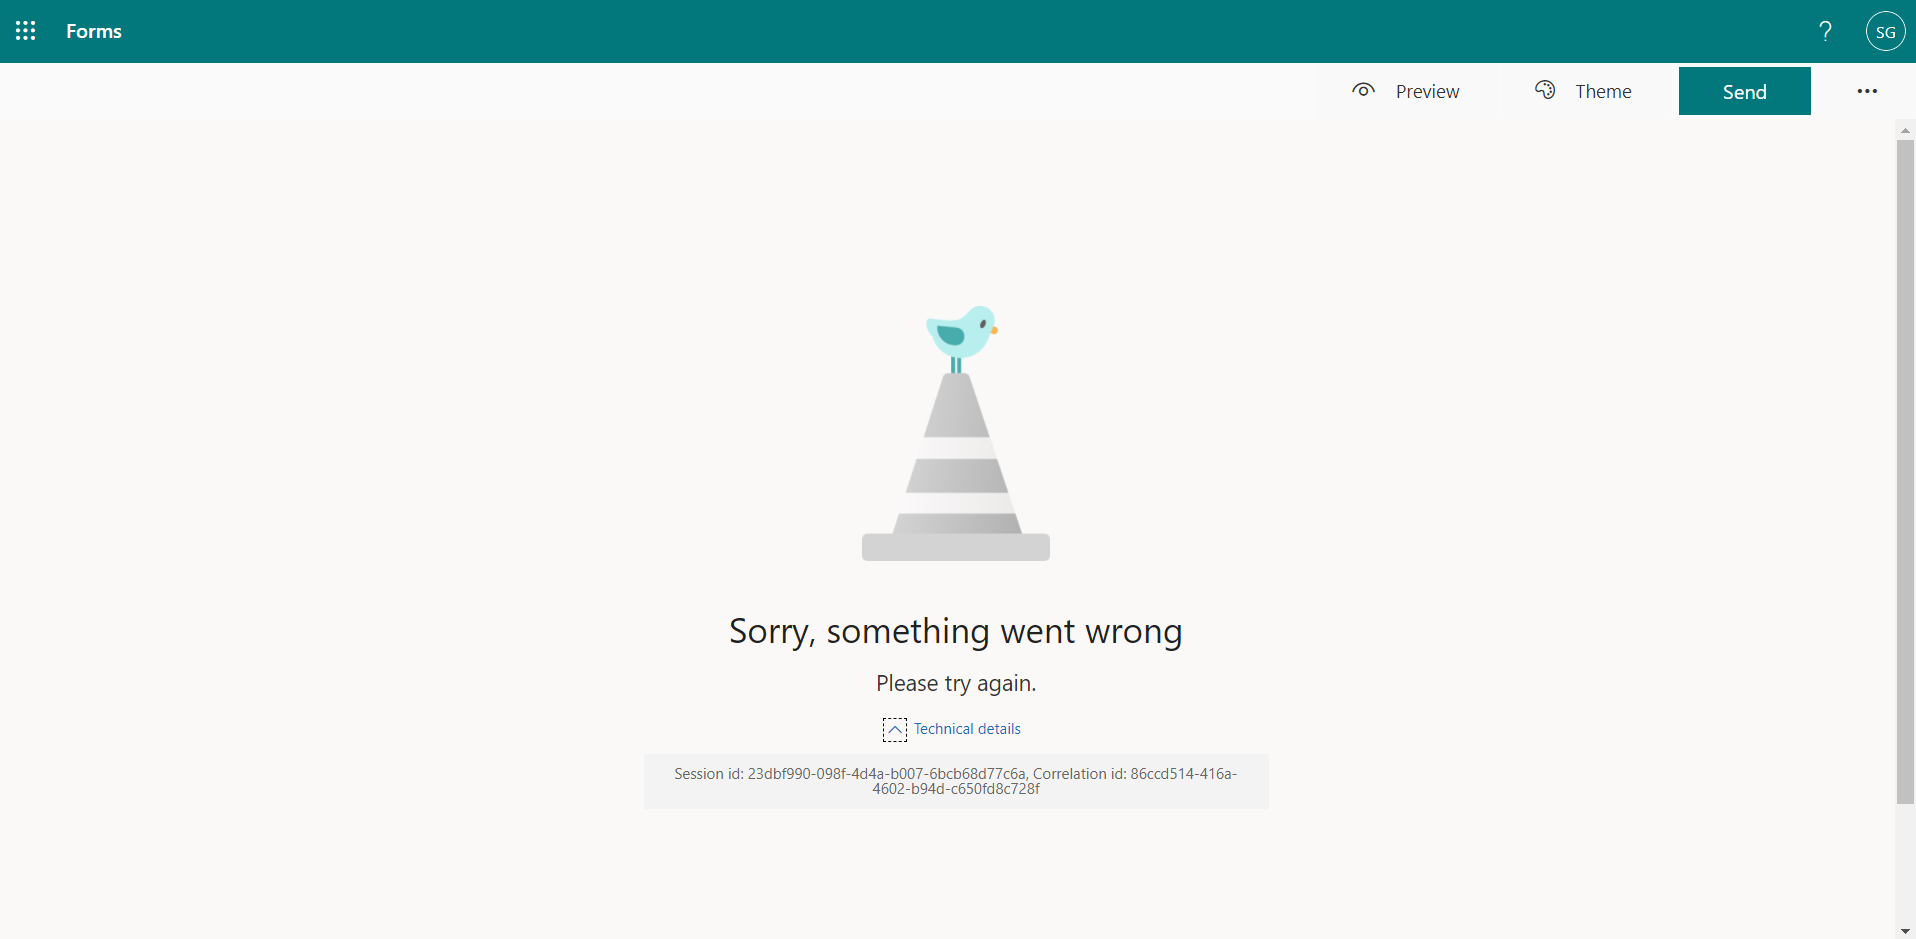Image resolution: width=1916 pixels, height=939 pixels.
Task: Open the SG account avatar menu
Action: pyautogui.click(x=1885, y=31)
